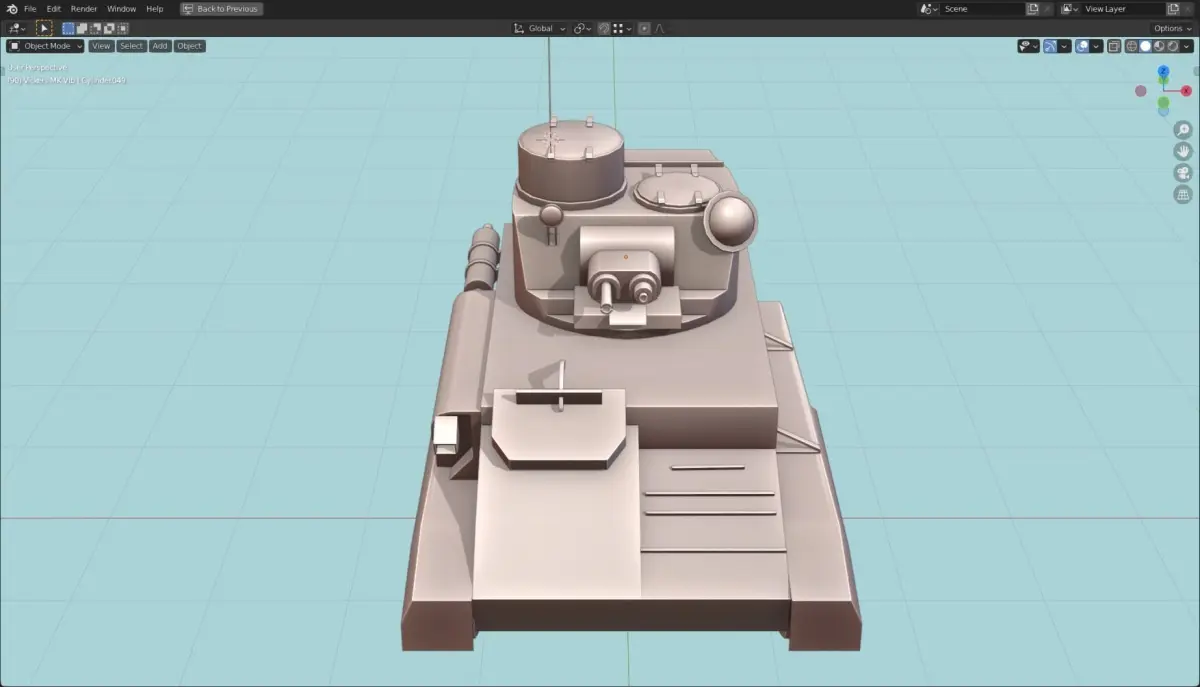
Task: Click the View Layer name field
Action: coord(1124,8)
